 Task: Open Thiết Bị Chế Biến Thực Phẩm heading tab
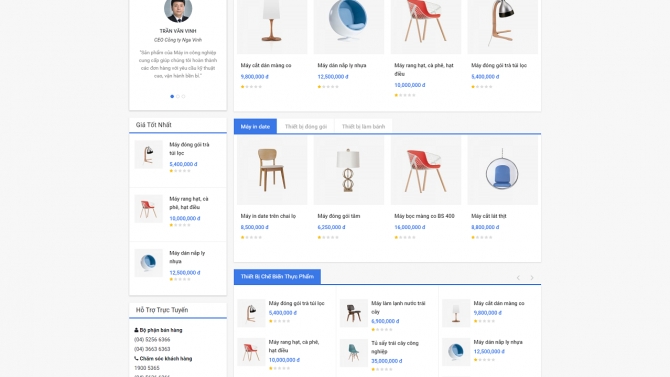277,277
